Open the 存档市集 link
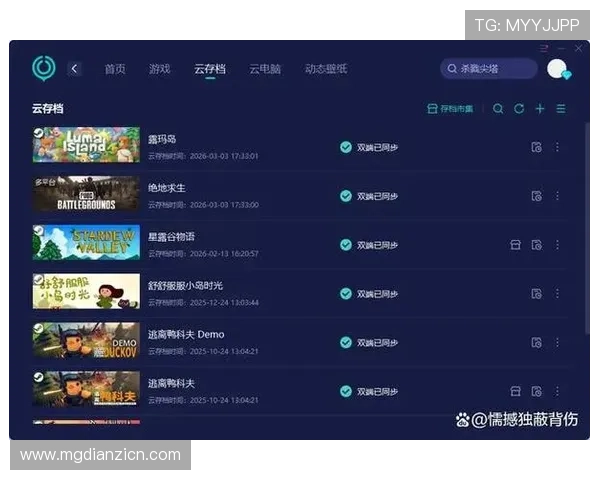 click(x=450, y=109)
